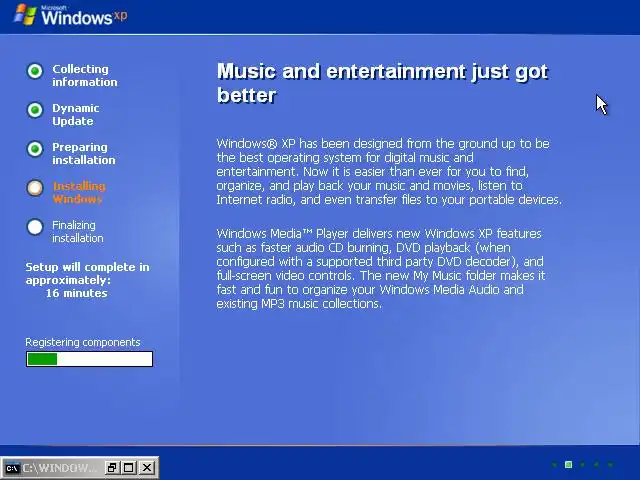Close the C:\WINDOW... window
Viewport: 640px width, 480px height.
click(x=147, y=467)
